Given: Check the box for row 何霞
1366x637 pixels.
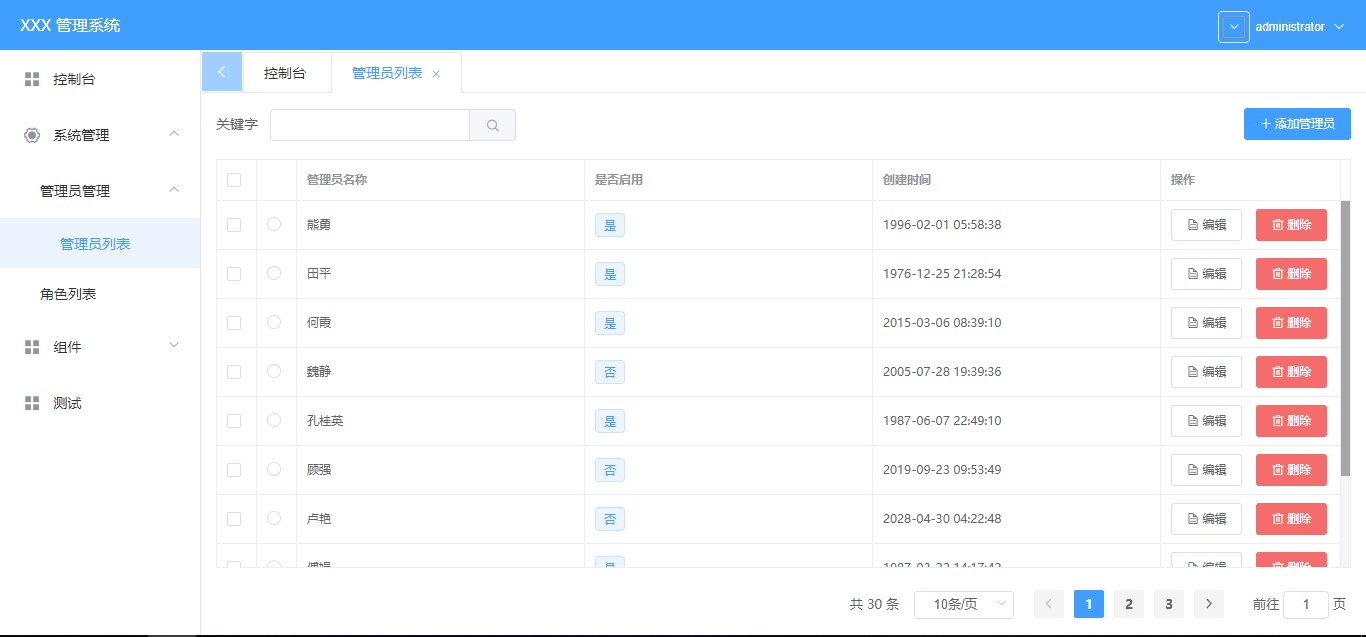Looking at the screenshot, I should (234, 323).
